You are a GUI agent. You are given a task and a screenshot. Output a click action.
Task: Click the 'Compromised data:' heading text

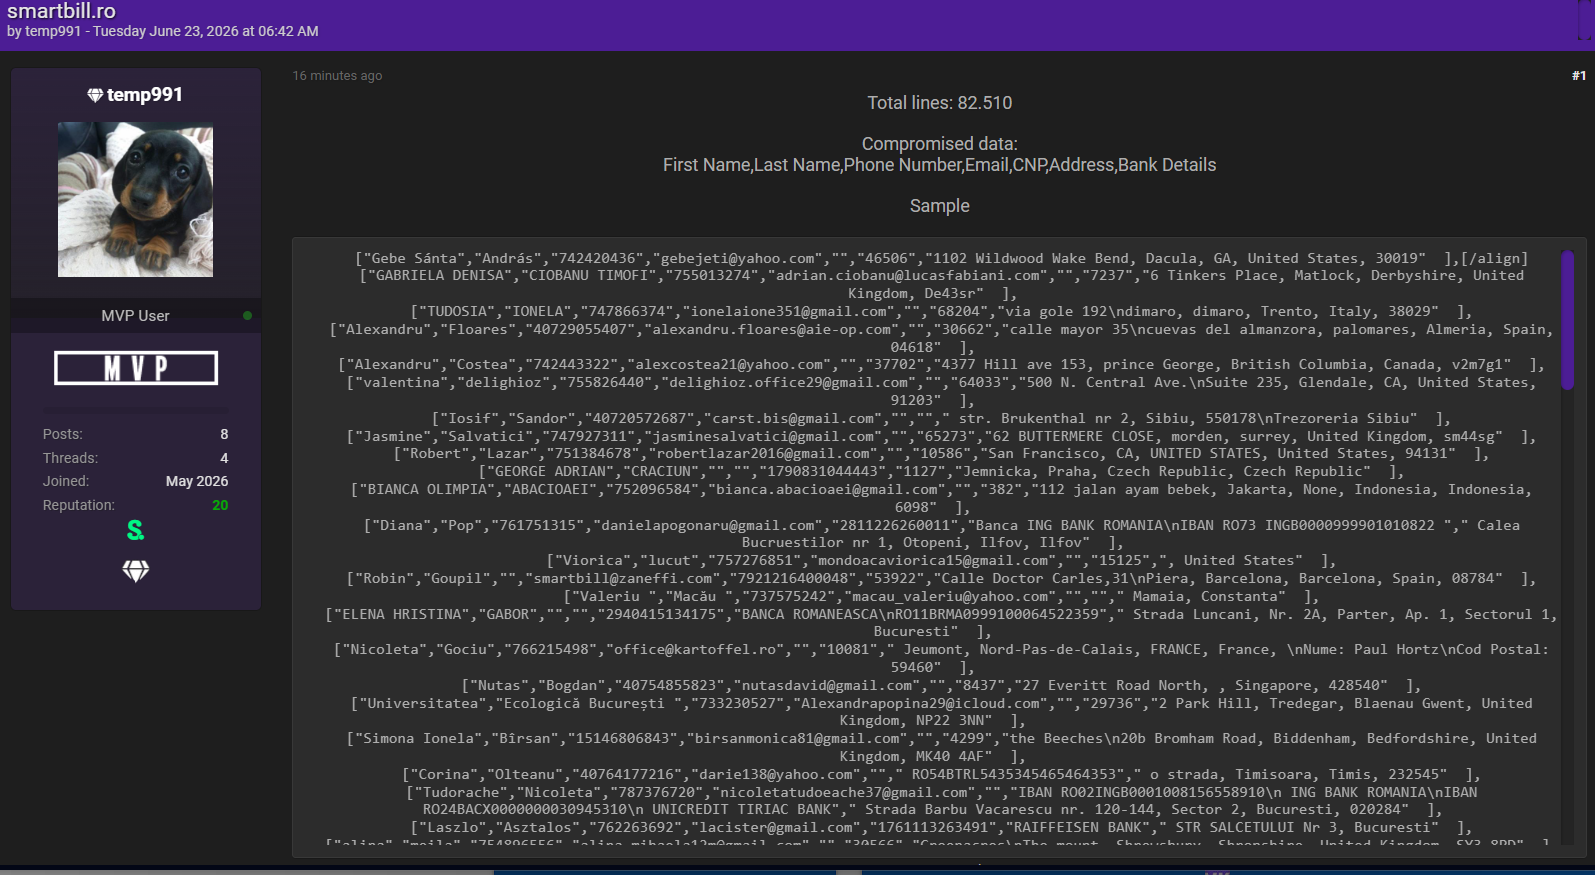(940, 144)
